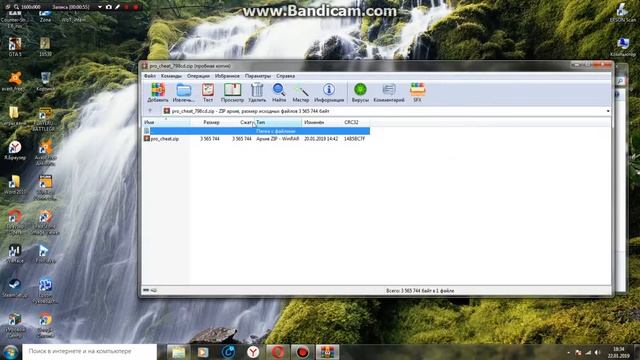Open the Операции menu
Viewport: 640px width, 360px height.
[198, 76]
